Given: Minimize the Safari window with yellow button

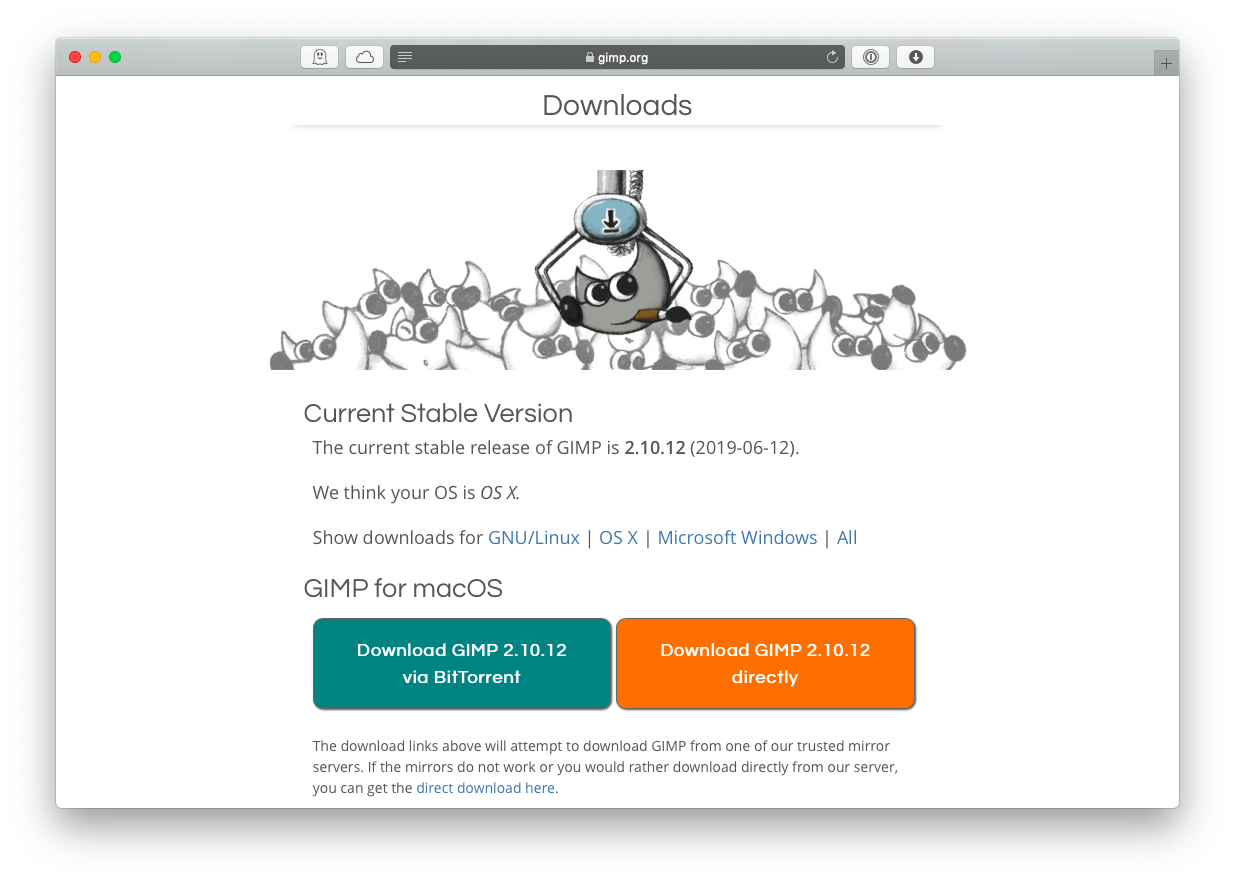Looking at the screenshot, I should point(95,57).
